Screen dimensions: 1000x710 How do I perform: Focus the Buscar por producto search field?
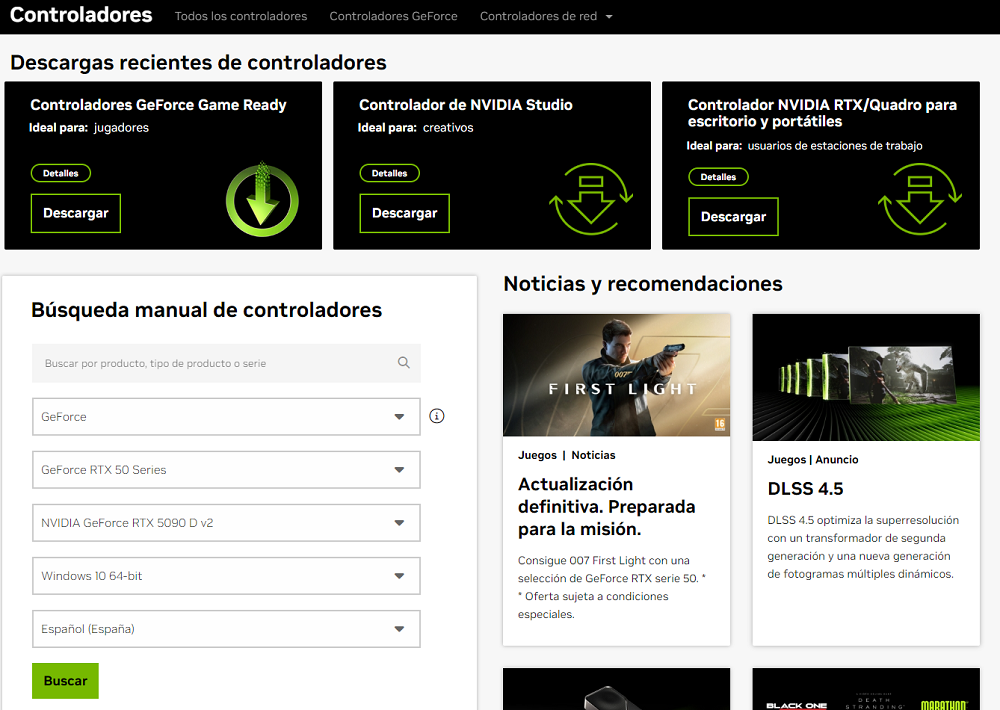226,363
